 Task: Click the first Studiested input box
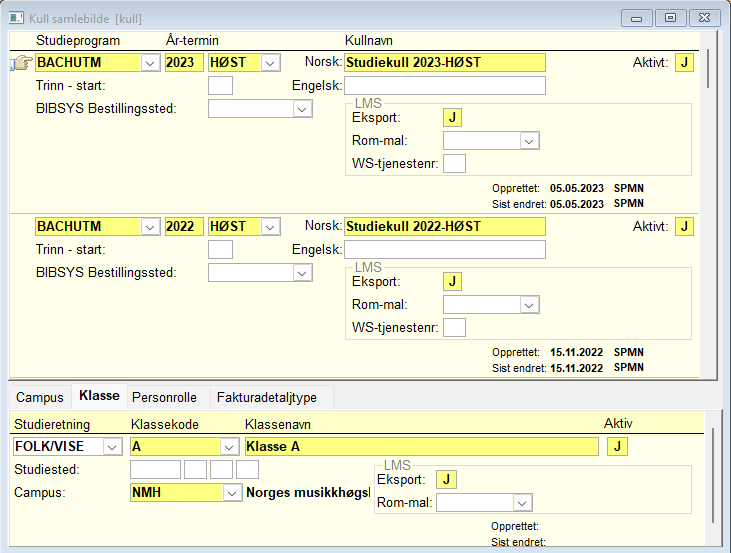point(155,470)
